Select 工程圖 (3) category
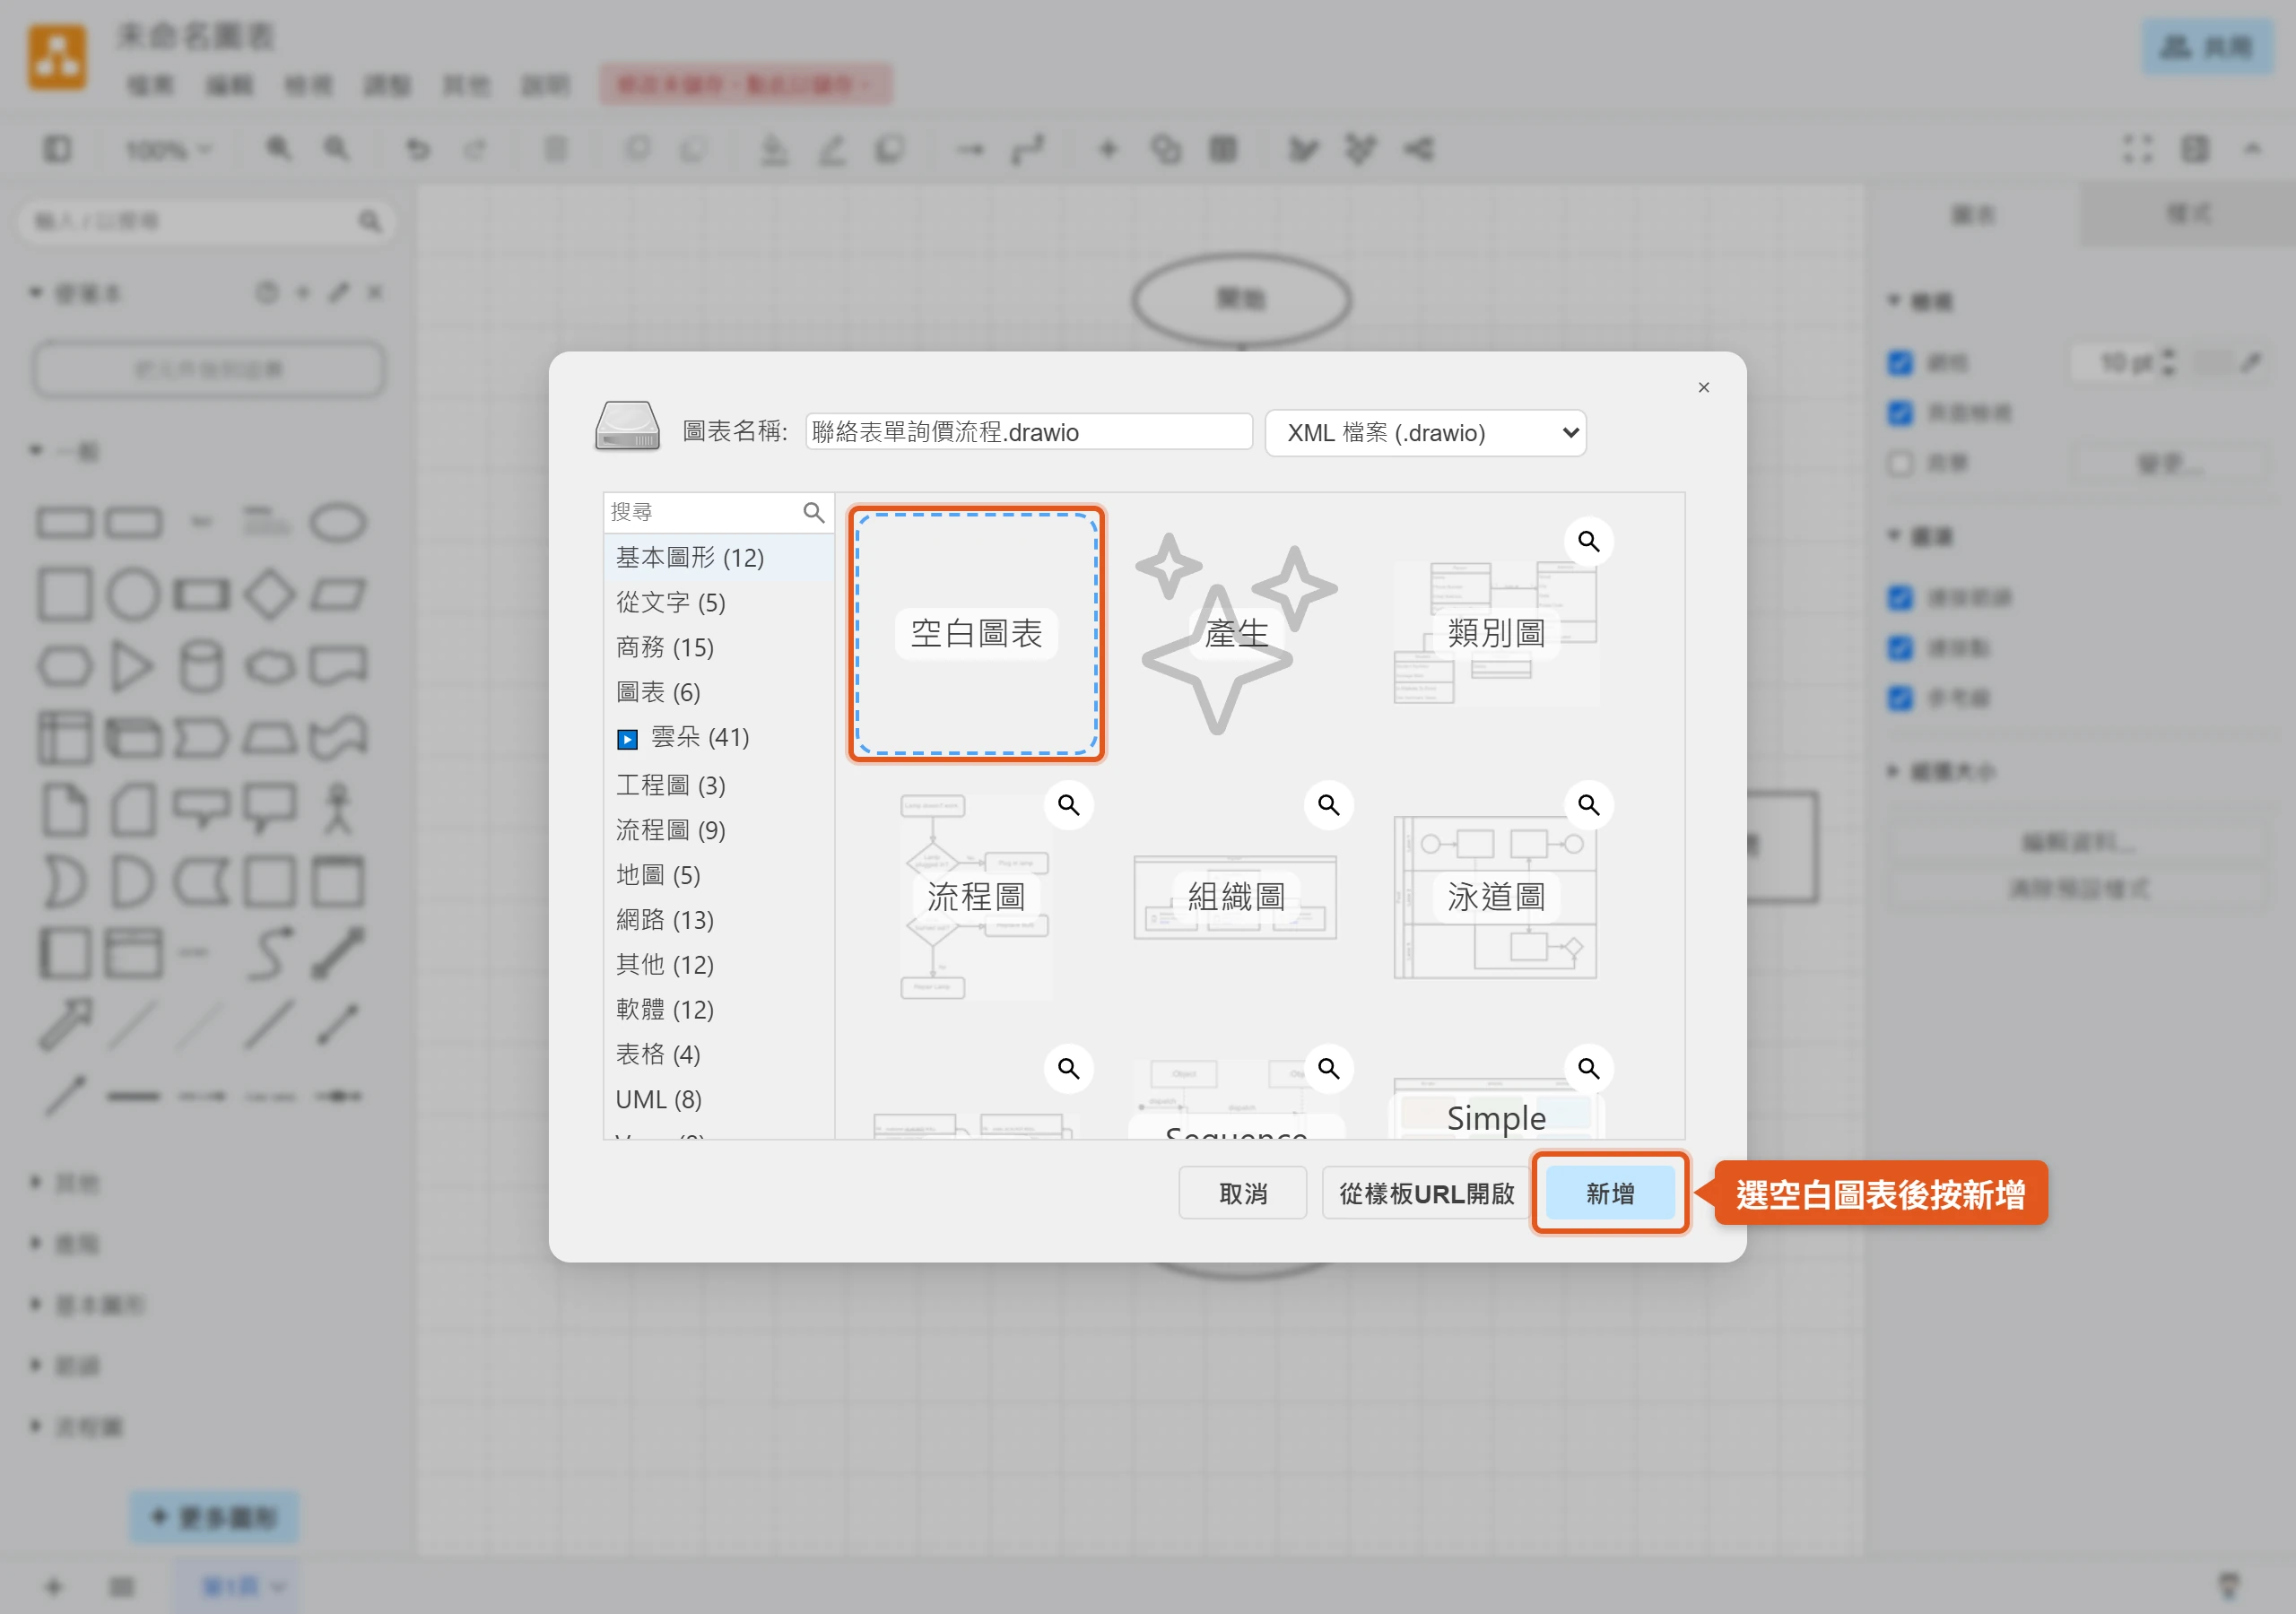 coord(718,785)
